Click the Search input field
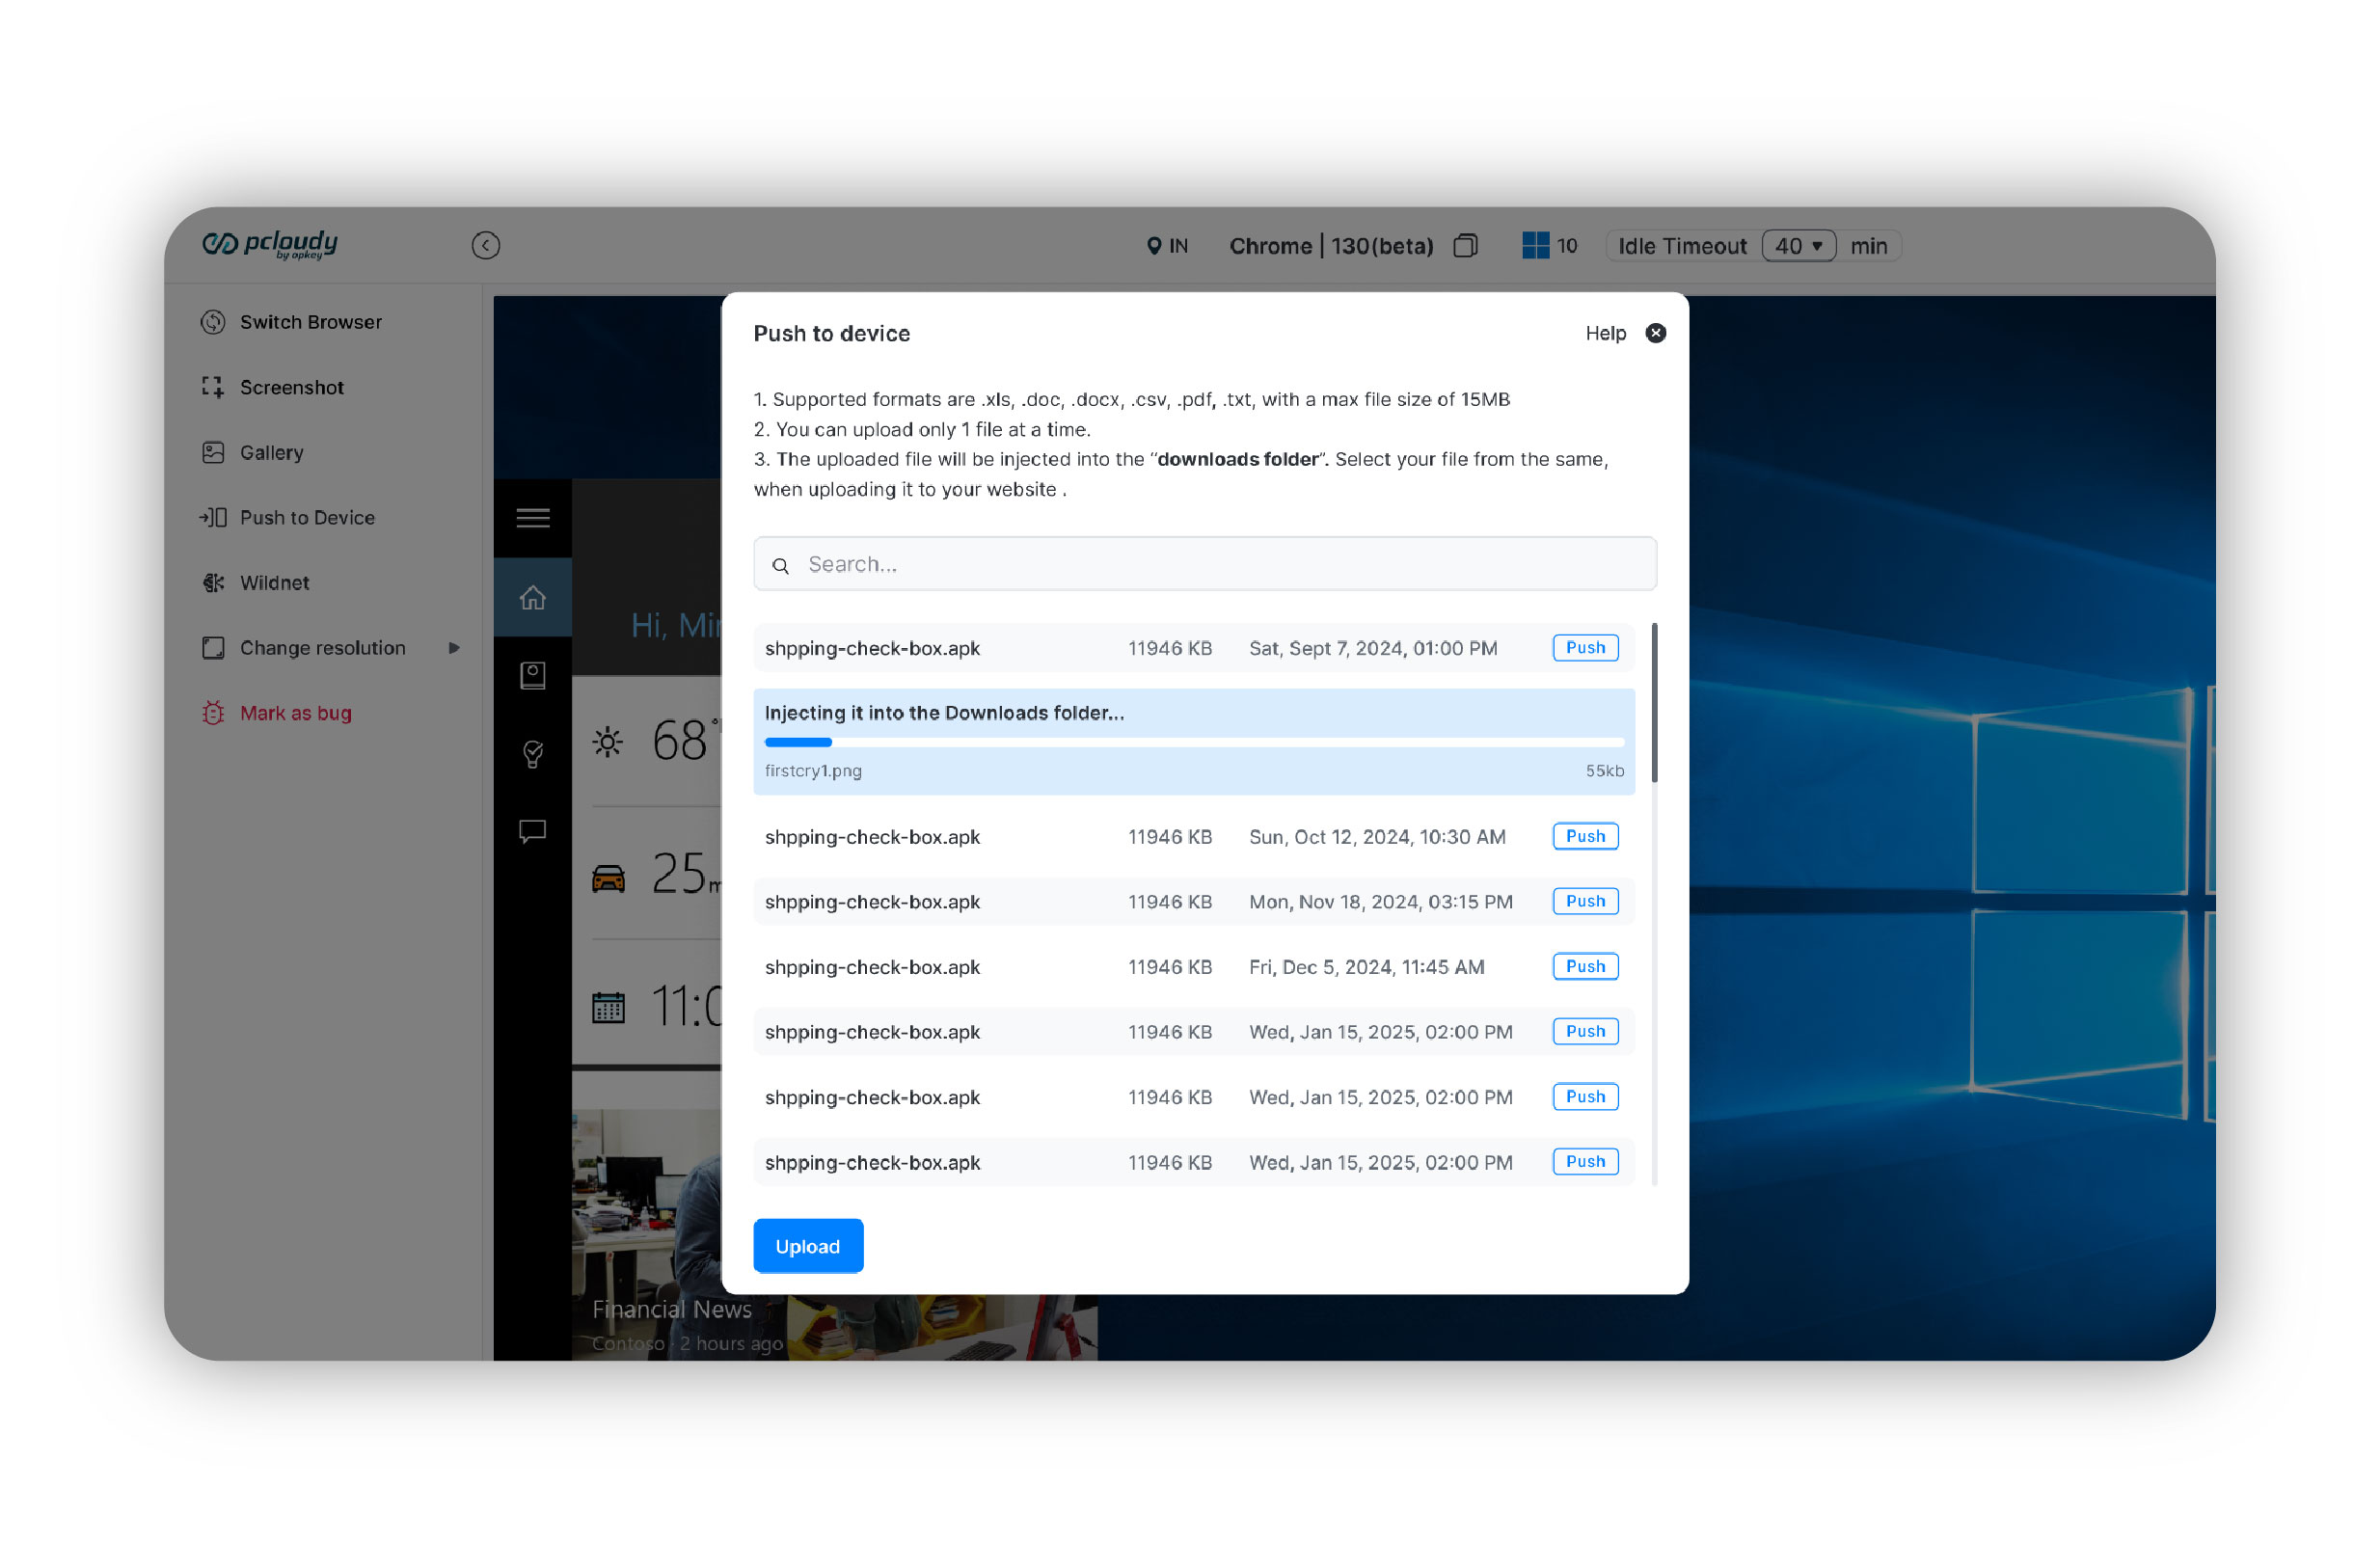 point(1205,565)
